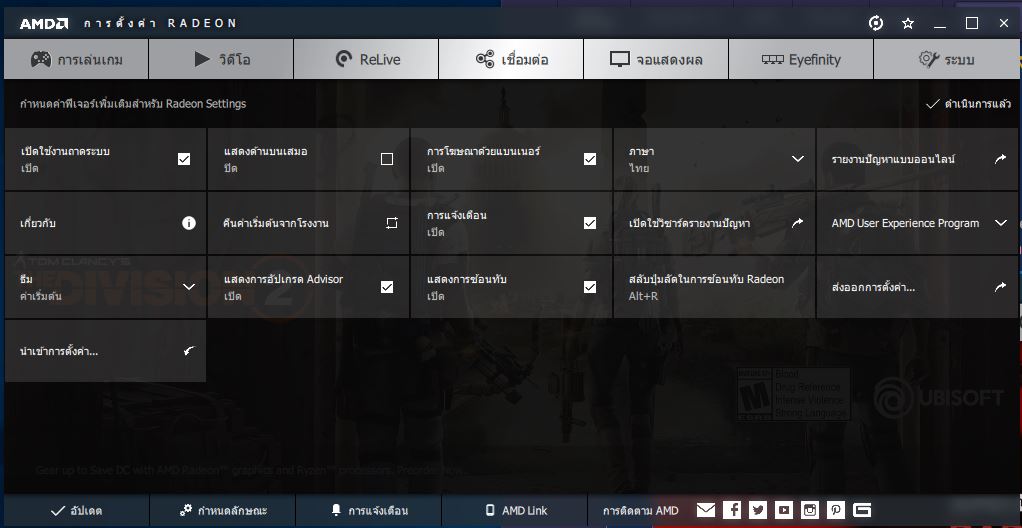This screenshot has height=528, width=1022.
Task: Open the การเล่นเกม (Gaming) tab
Action: click(x=76, y=59)
